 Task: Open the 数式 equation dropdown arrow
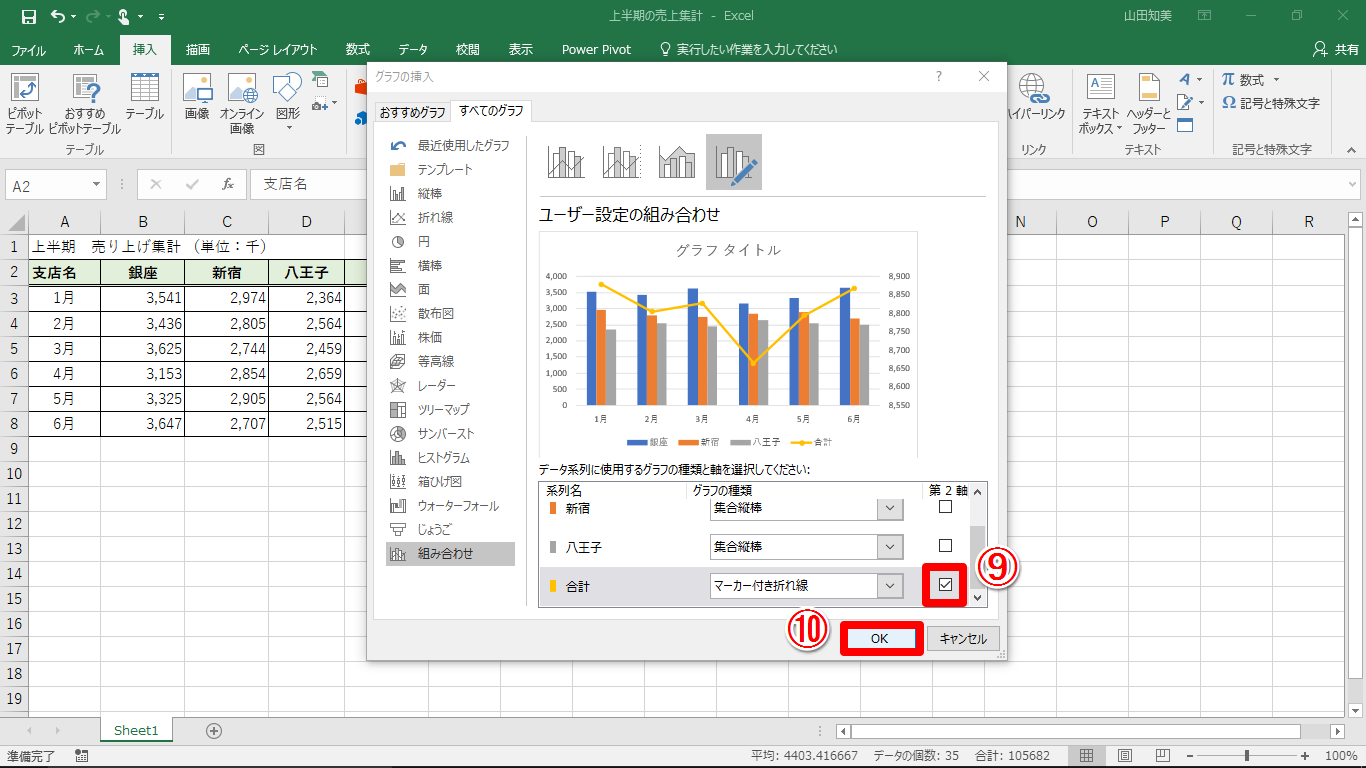(1276, 80)
